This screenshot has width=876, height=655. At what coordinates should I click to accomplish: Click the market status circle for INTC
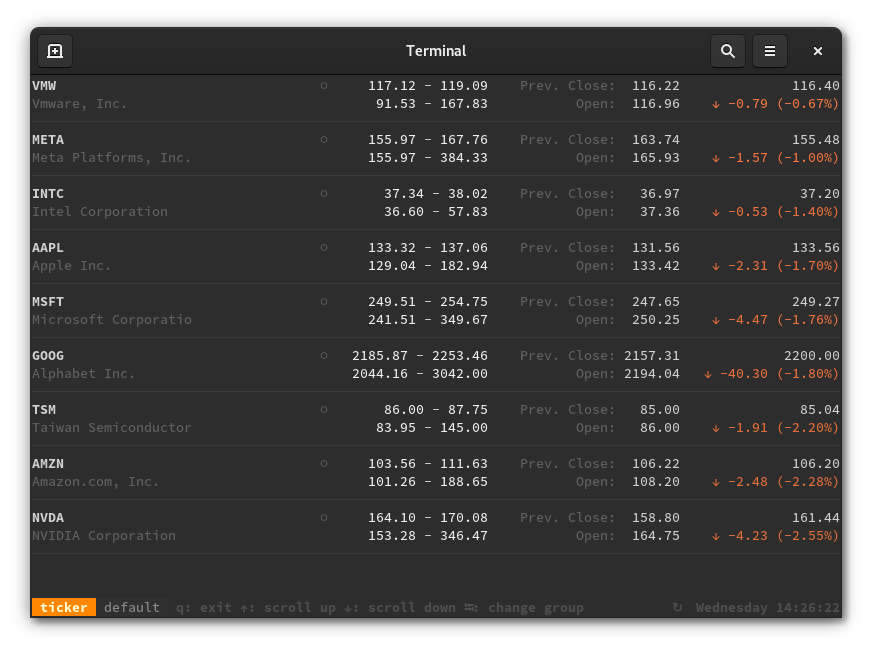click(x=324, y=193)
